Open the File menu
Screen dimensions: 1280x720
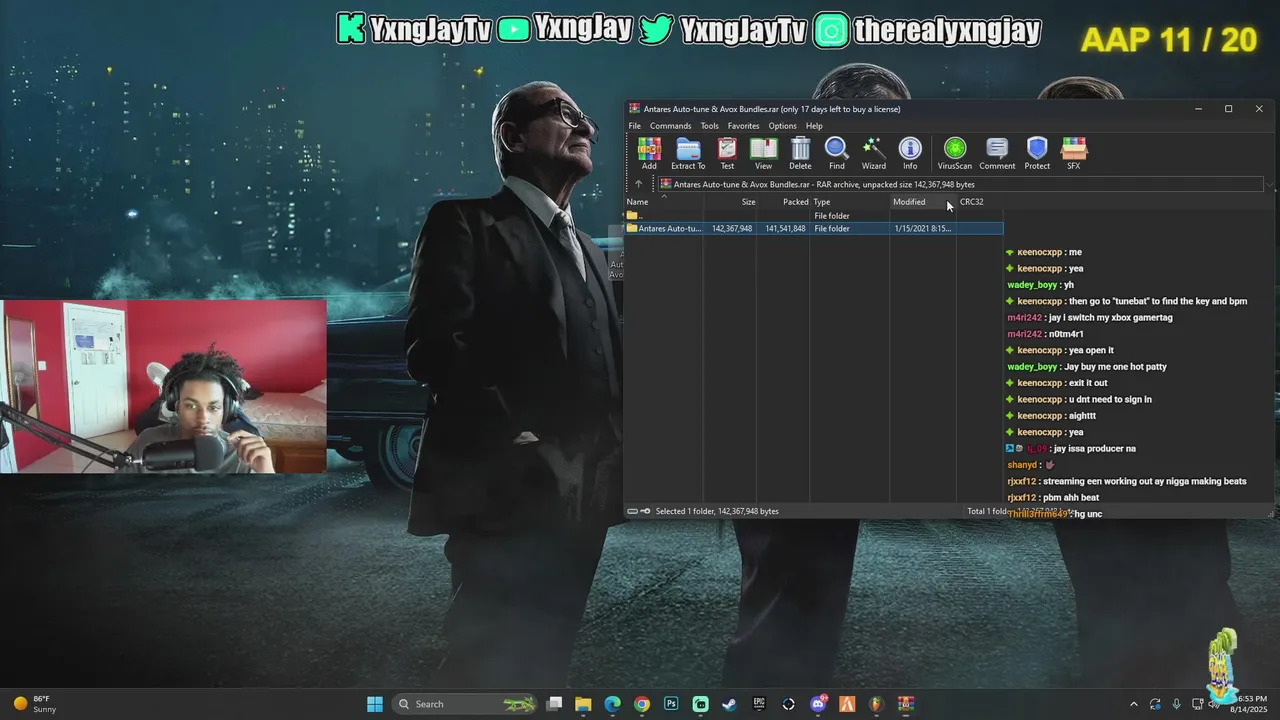pyautogui.click(x=634, y=126)
